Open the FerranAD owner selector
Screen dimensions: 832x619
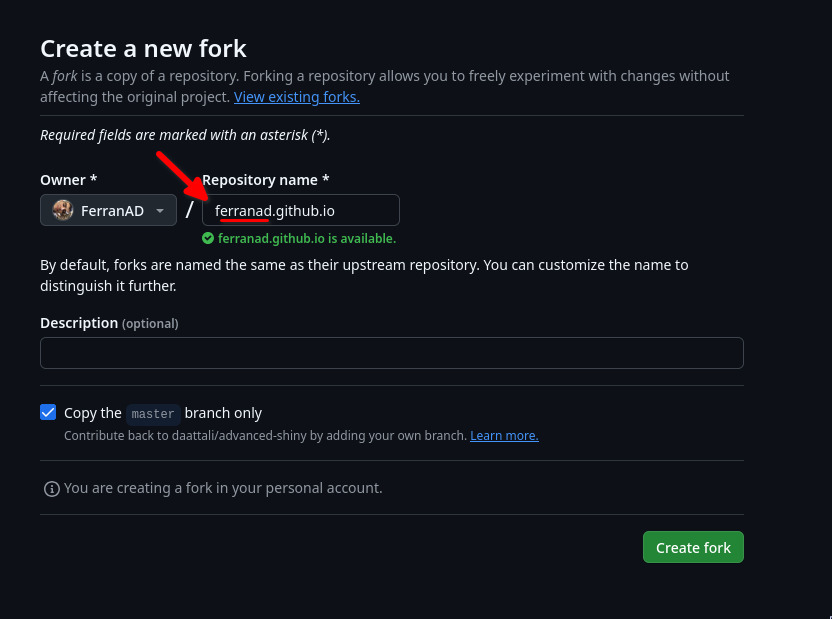(108, 210)
